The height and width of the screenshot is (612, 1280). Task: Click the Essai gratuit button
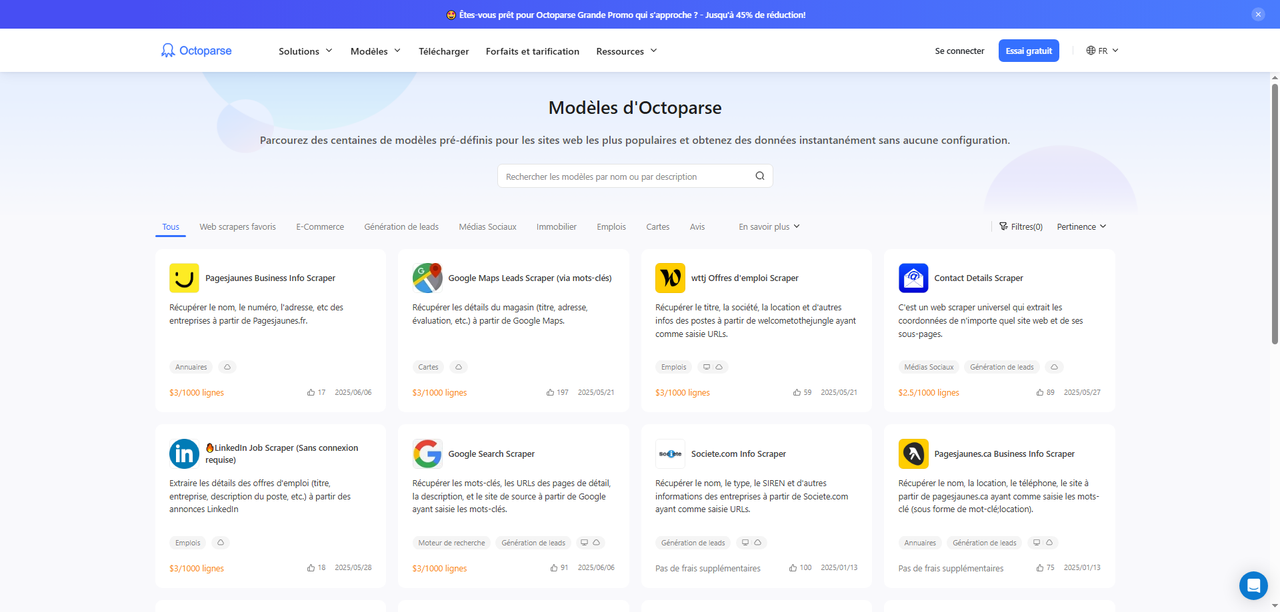point(1029,50)
